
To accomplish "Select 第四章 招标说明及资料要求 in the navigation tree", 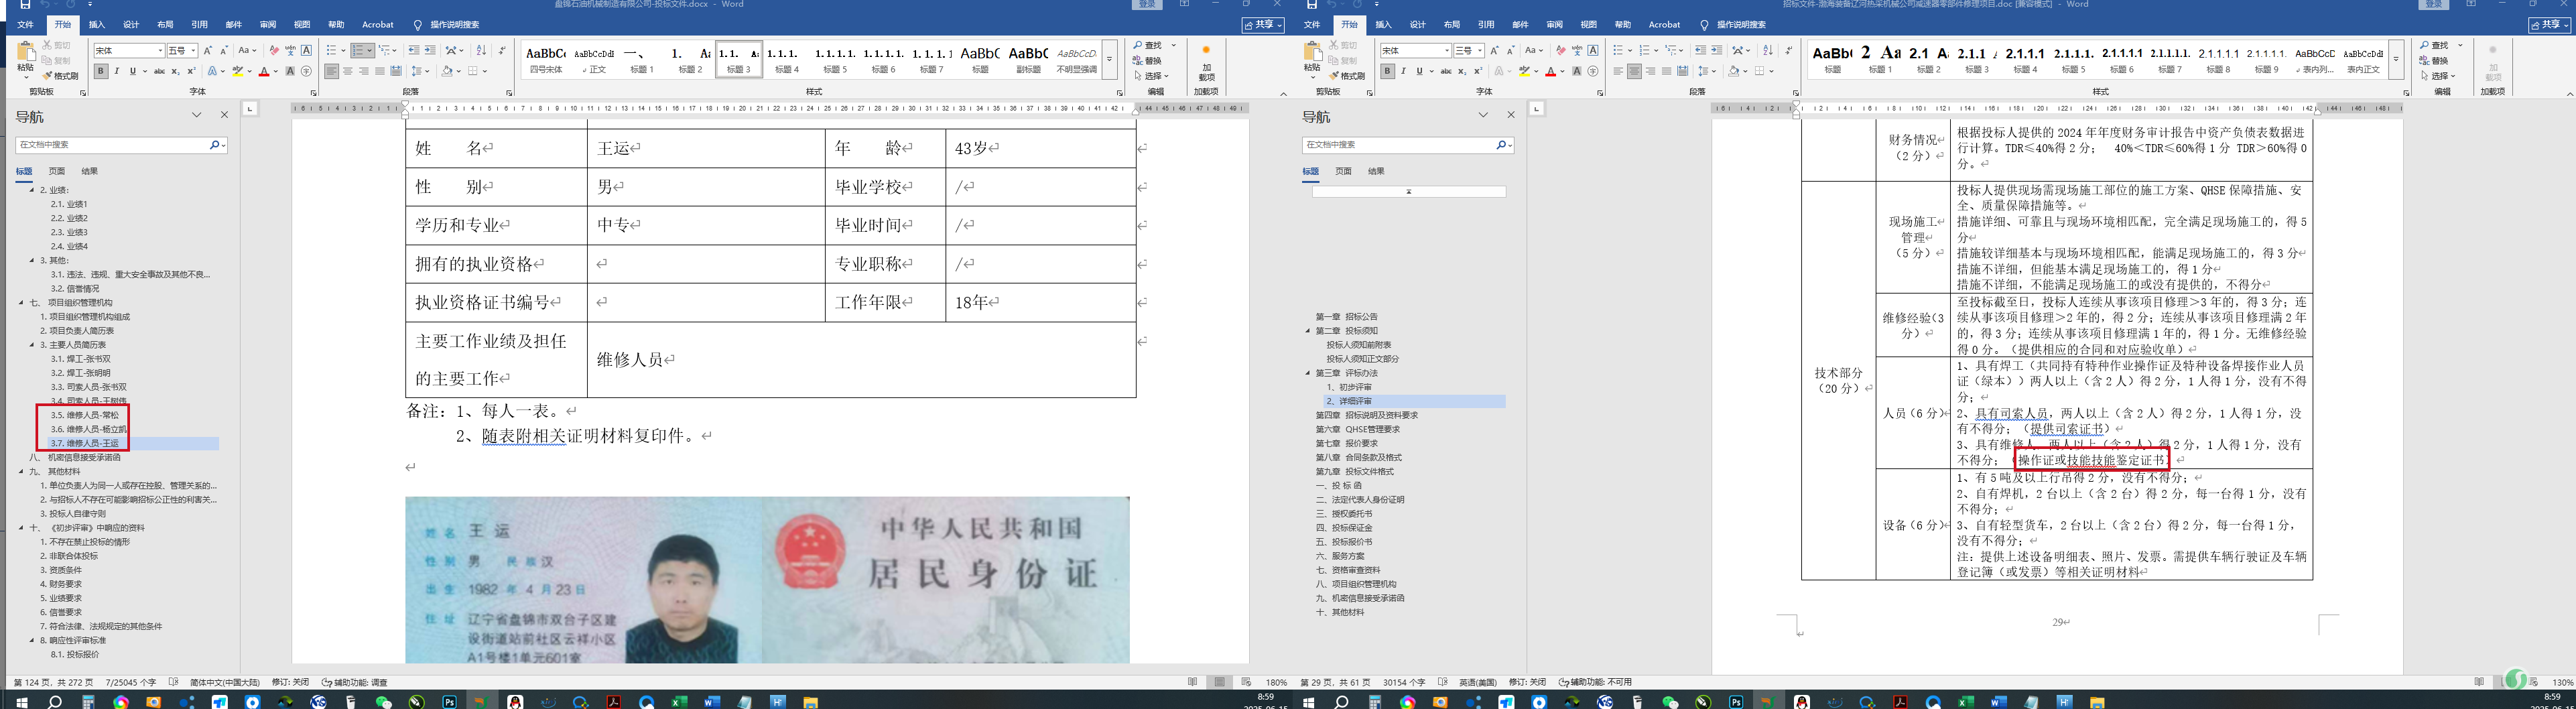I will click(x=1366, y=415).
